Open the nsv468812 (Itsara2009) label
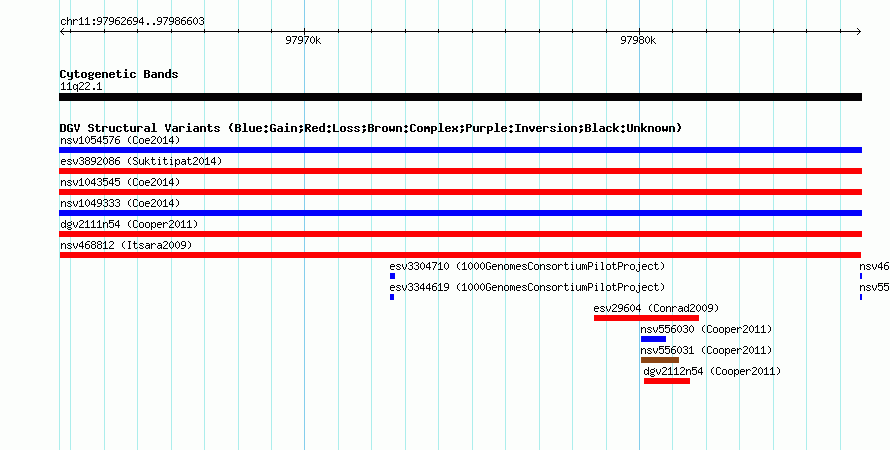 click(x=126, y=245)
